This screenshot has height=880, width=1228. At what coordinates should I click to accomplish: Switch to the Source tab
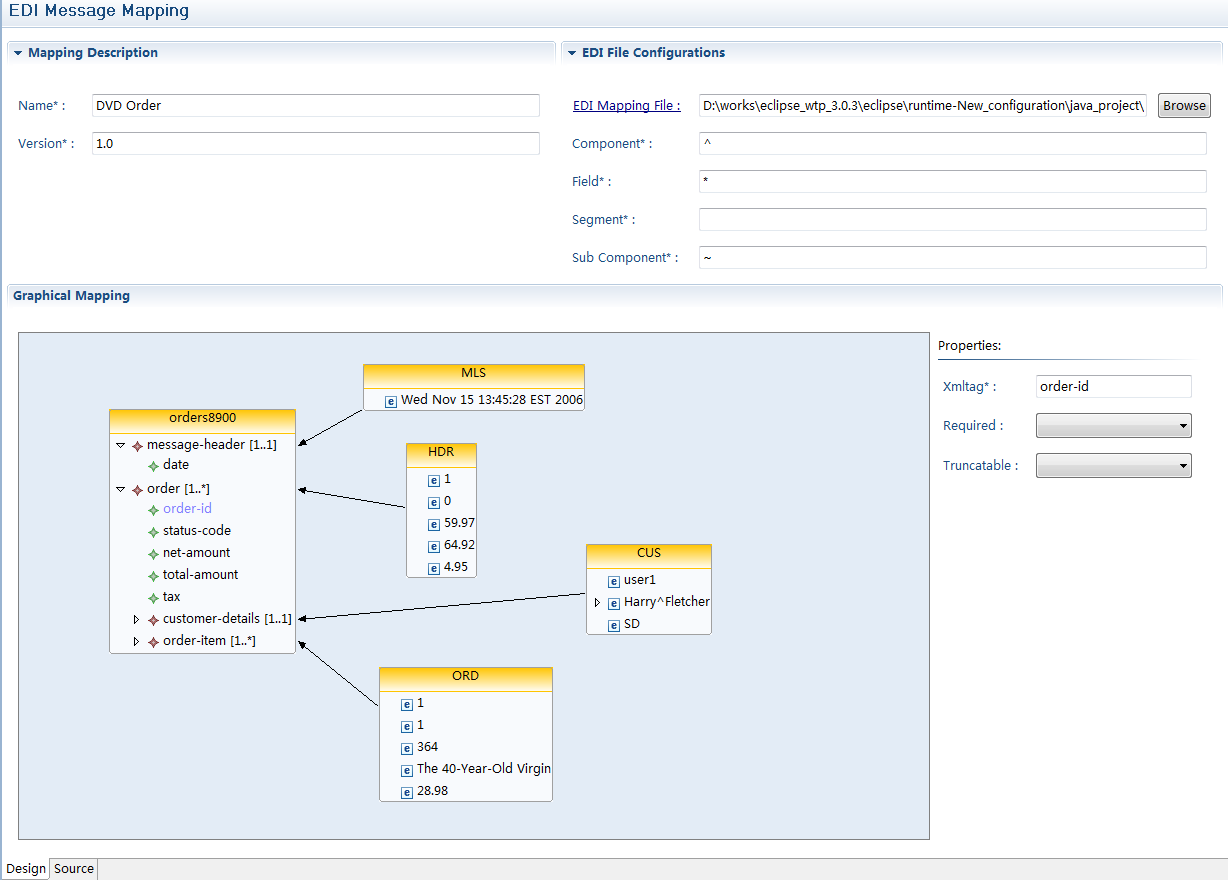74,869
